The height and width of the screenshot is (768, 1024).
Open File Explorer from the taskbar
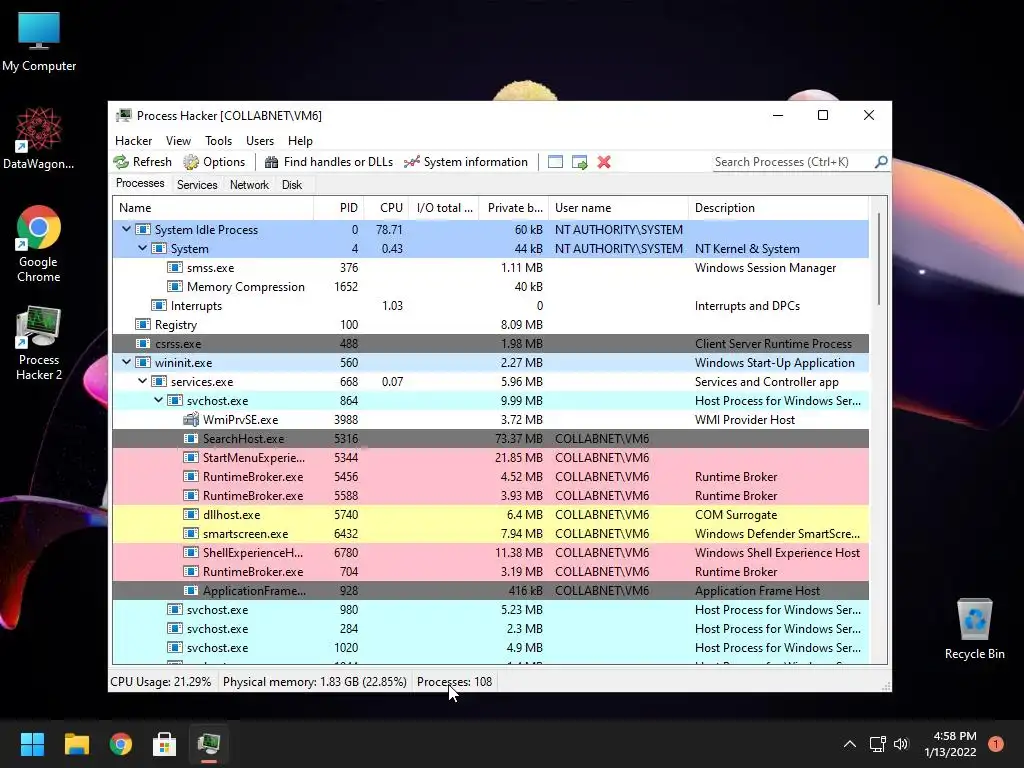pyautogui.click(x=76, y=743)
